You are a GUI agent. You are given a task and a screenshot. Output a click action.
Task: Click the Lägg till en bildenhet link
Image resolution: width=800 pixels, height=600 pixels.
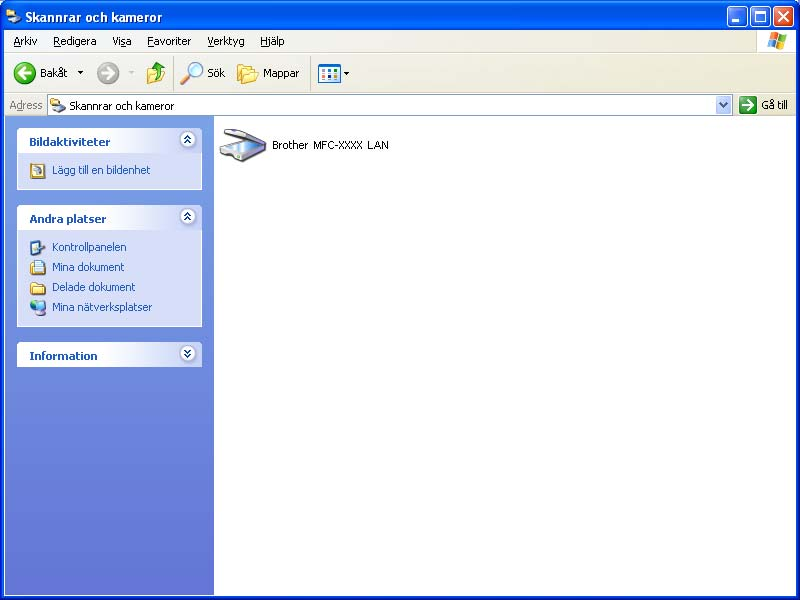pyautogui.click(x=101, y=170)
